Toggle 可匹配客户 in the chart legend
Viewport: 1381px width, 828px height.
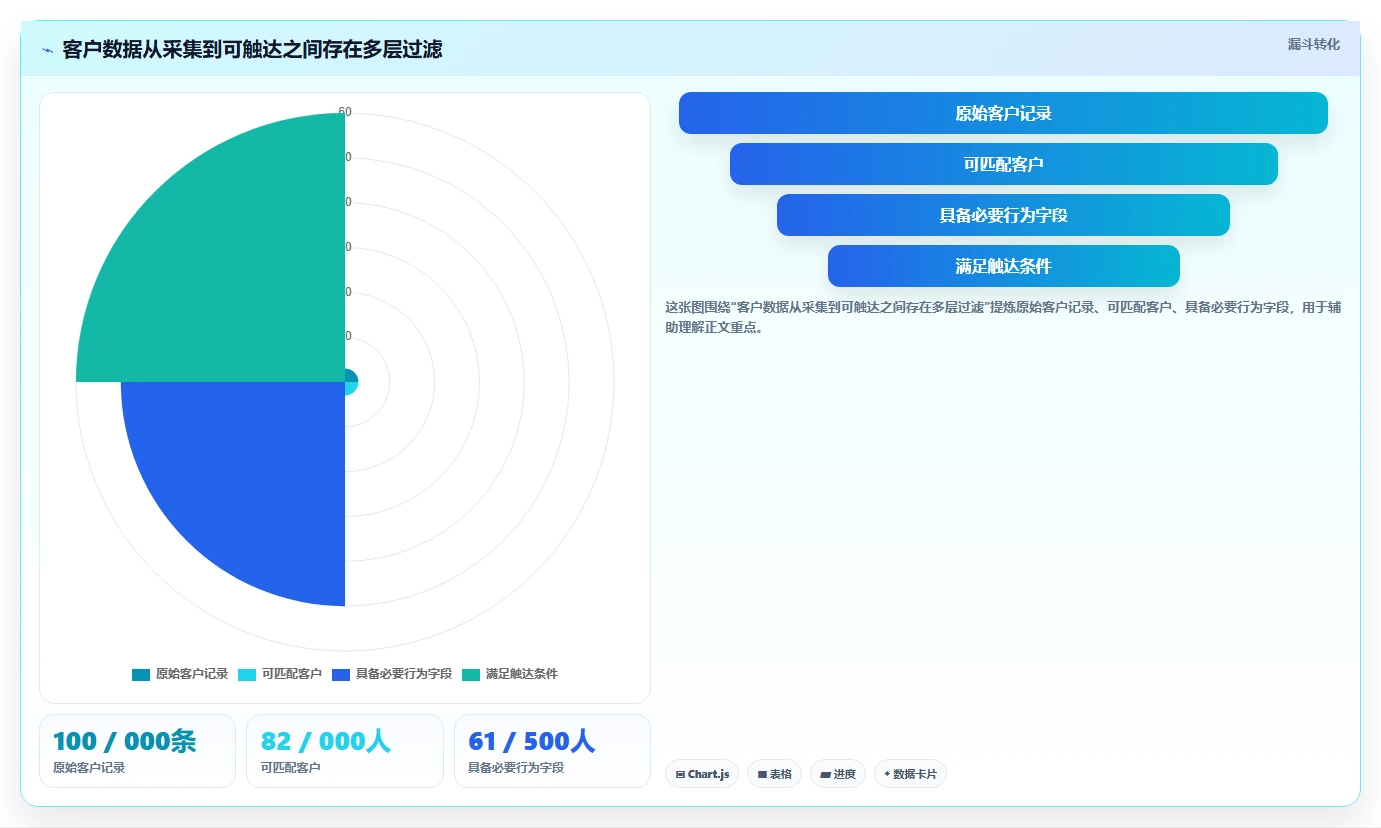[280, 674]
